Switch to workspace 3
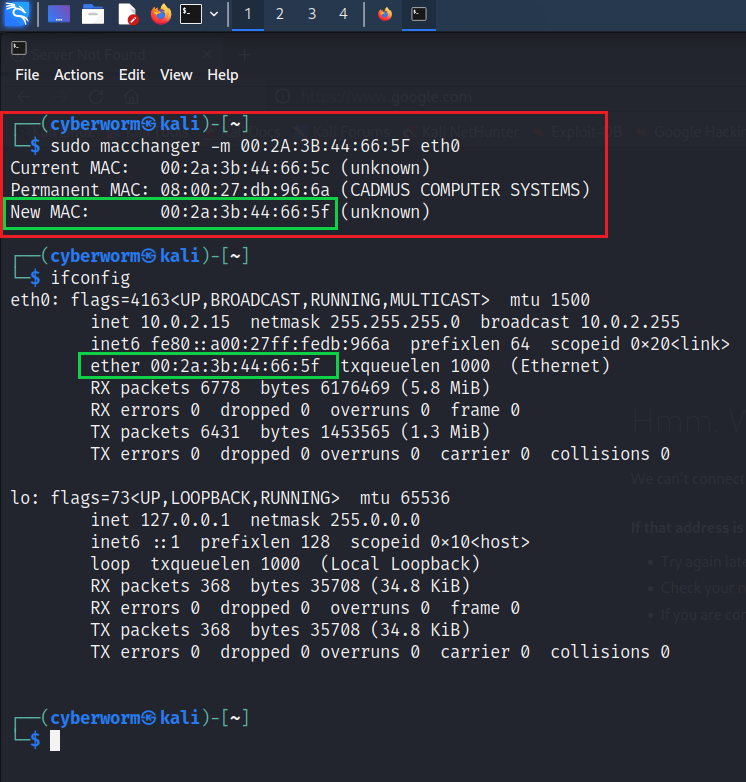 [311, 14]
